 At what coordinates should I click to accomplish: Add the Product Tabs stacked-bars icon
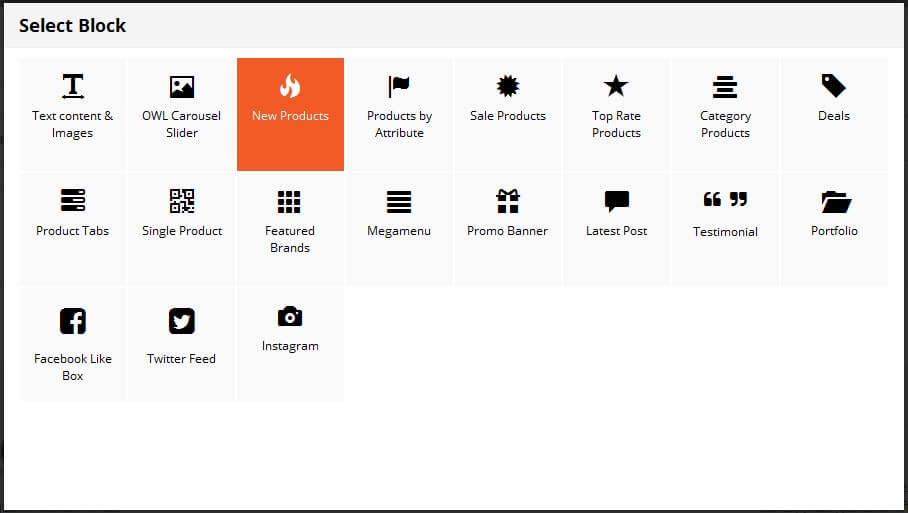(73, 200)
